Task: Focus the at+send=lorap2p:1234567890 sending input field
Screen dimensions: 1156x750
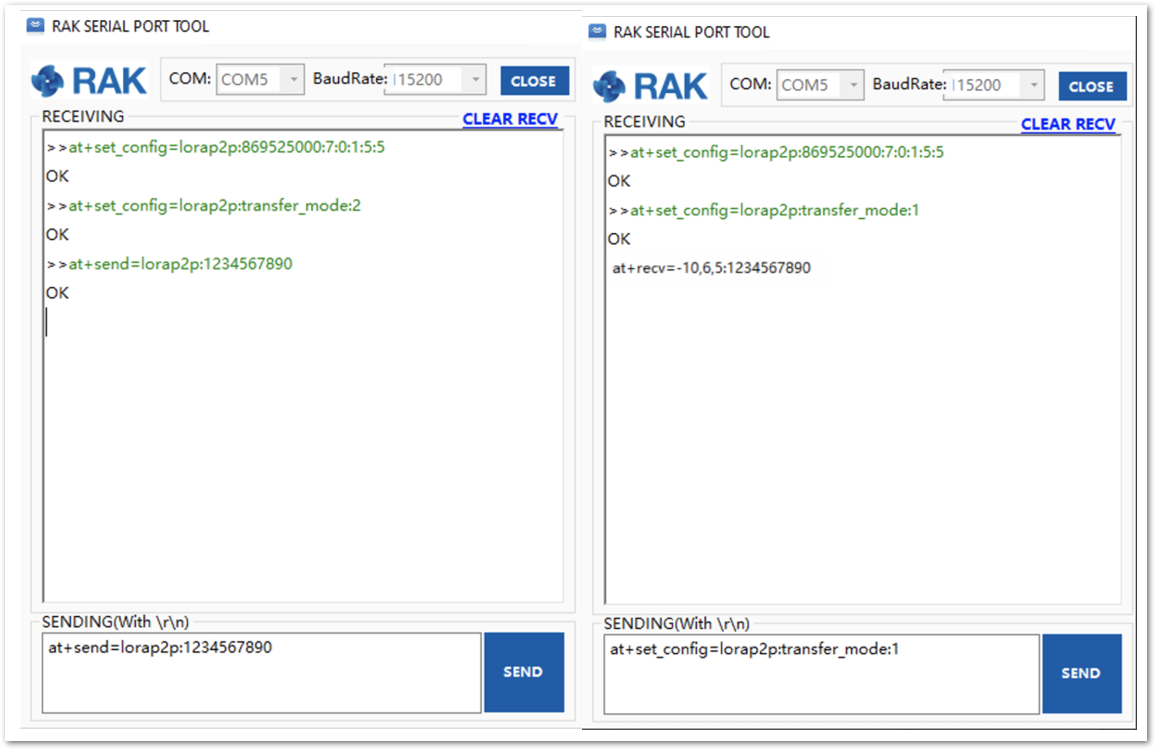Action: point(262,673)
